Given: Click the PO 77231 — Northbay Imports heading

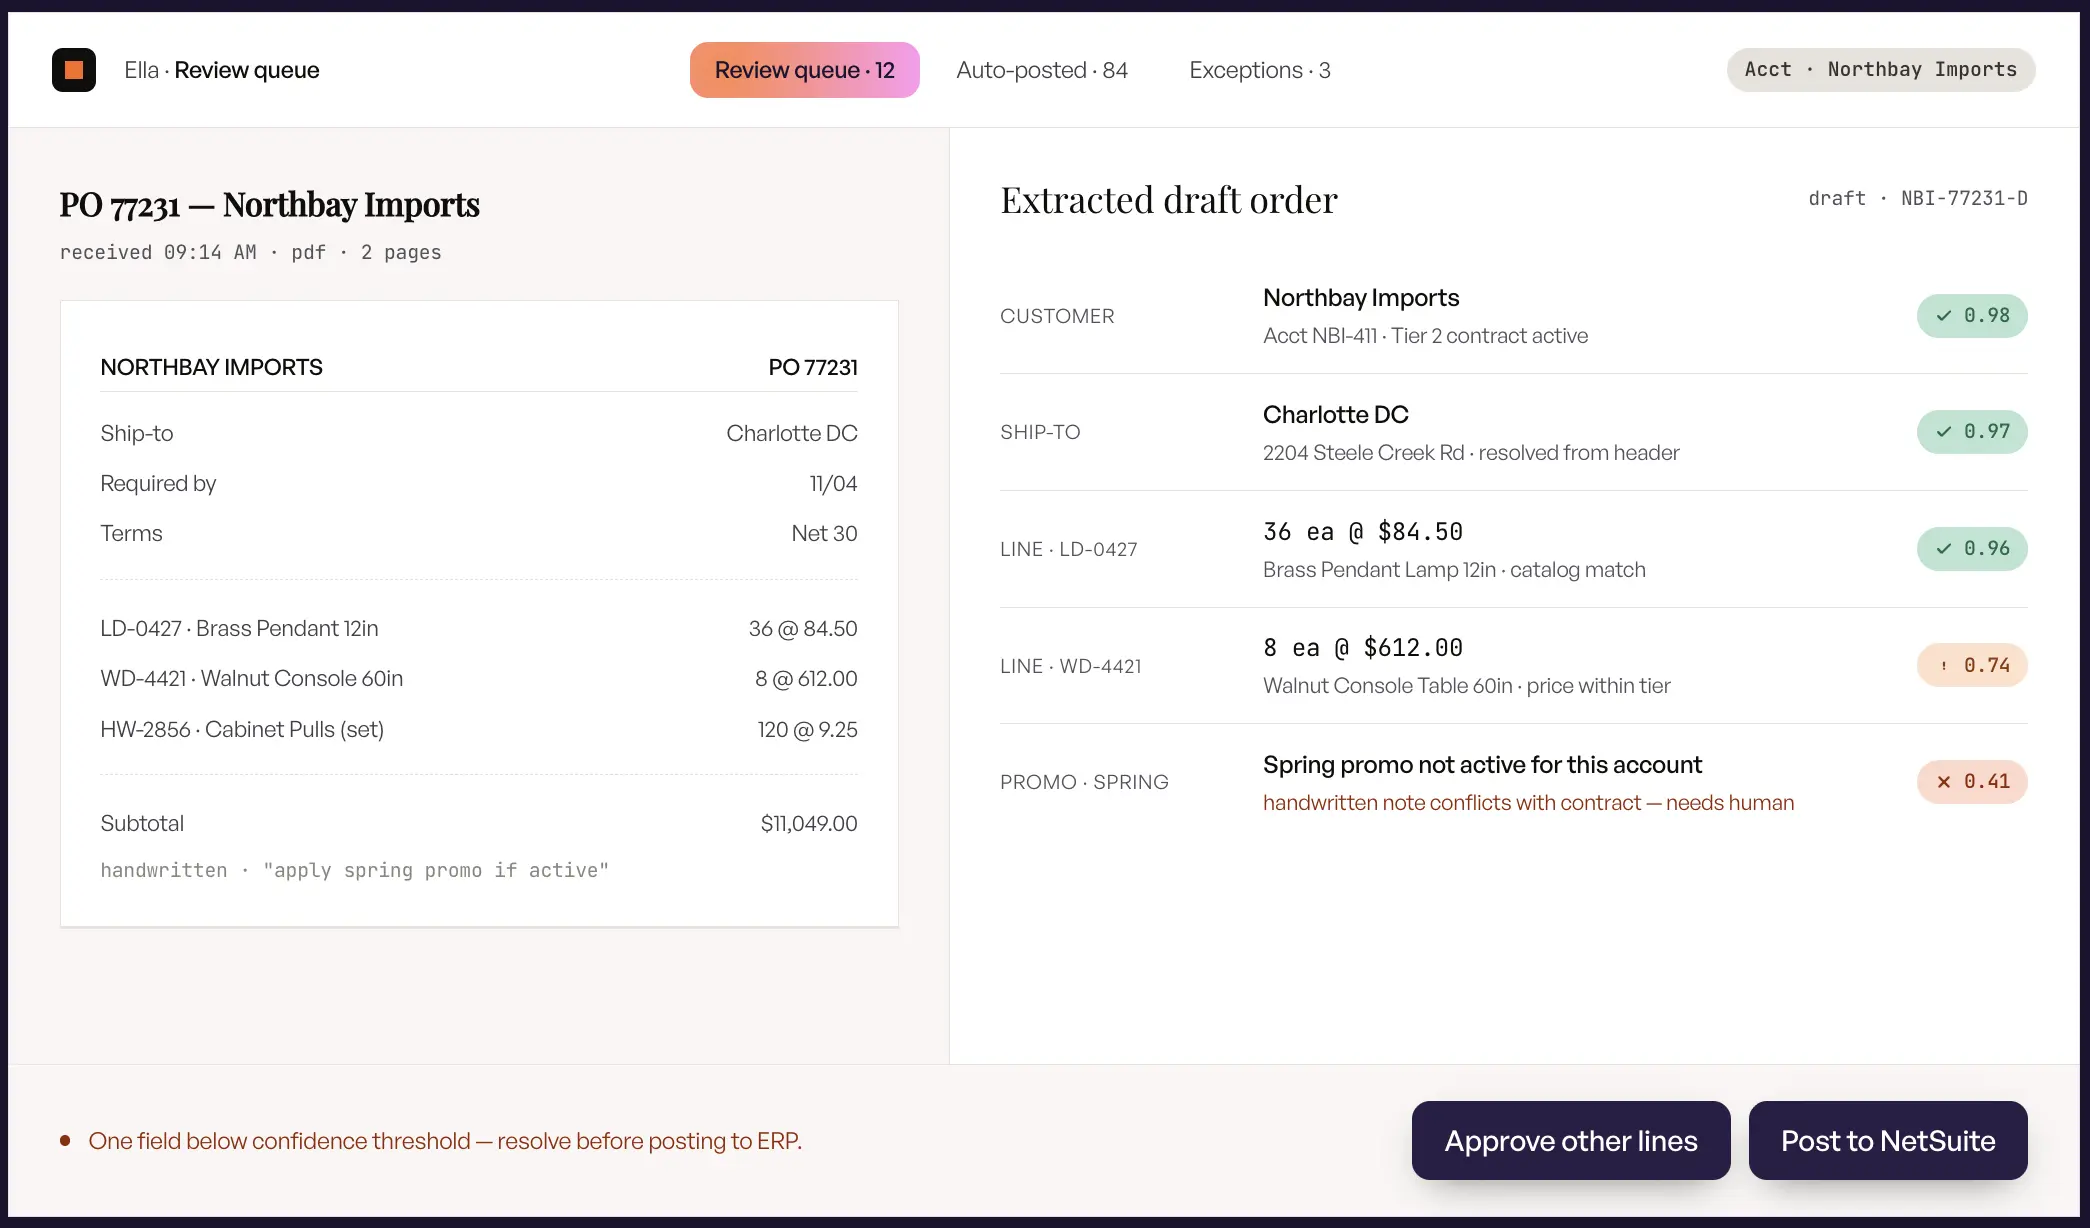Looking at the screenshot, I should point(269,205).
